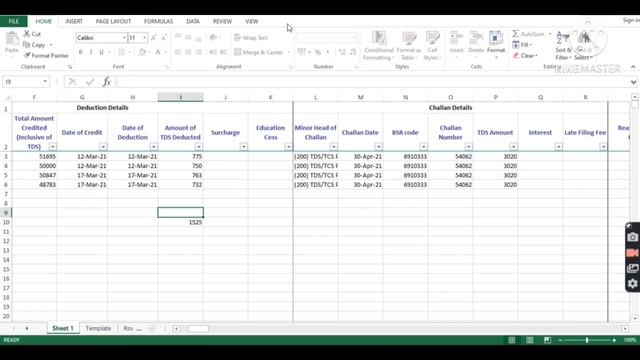Increase font size with the larger A icon
Image resolution: width=640 pixels, height=360 pixels.
coord(154,38)
